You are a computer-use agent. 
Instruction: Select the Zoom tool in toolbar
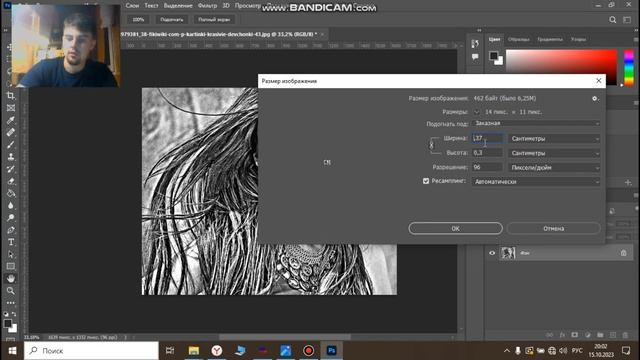tap(11, 291)
